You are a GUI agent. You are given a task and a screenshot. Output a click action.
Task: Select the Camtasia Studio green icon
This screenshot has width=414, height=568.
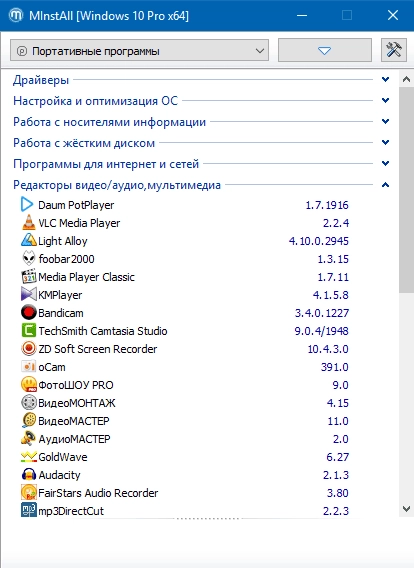[x=29, y=331]
